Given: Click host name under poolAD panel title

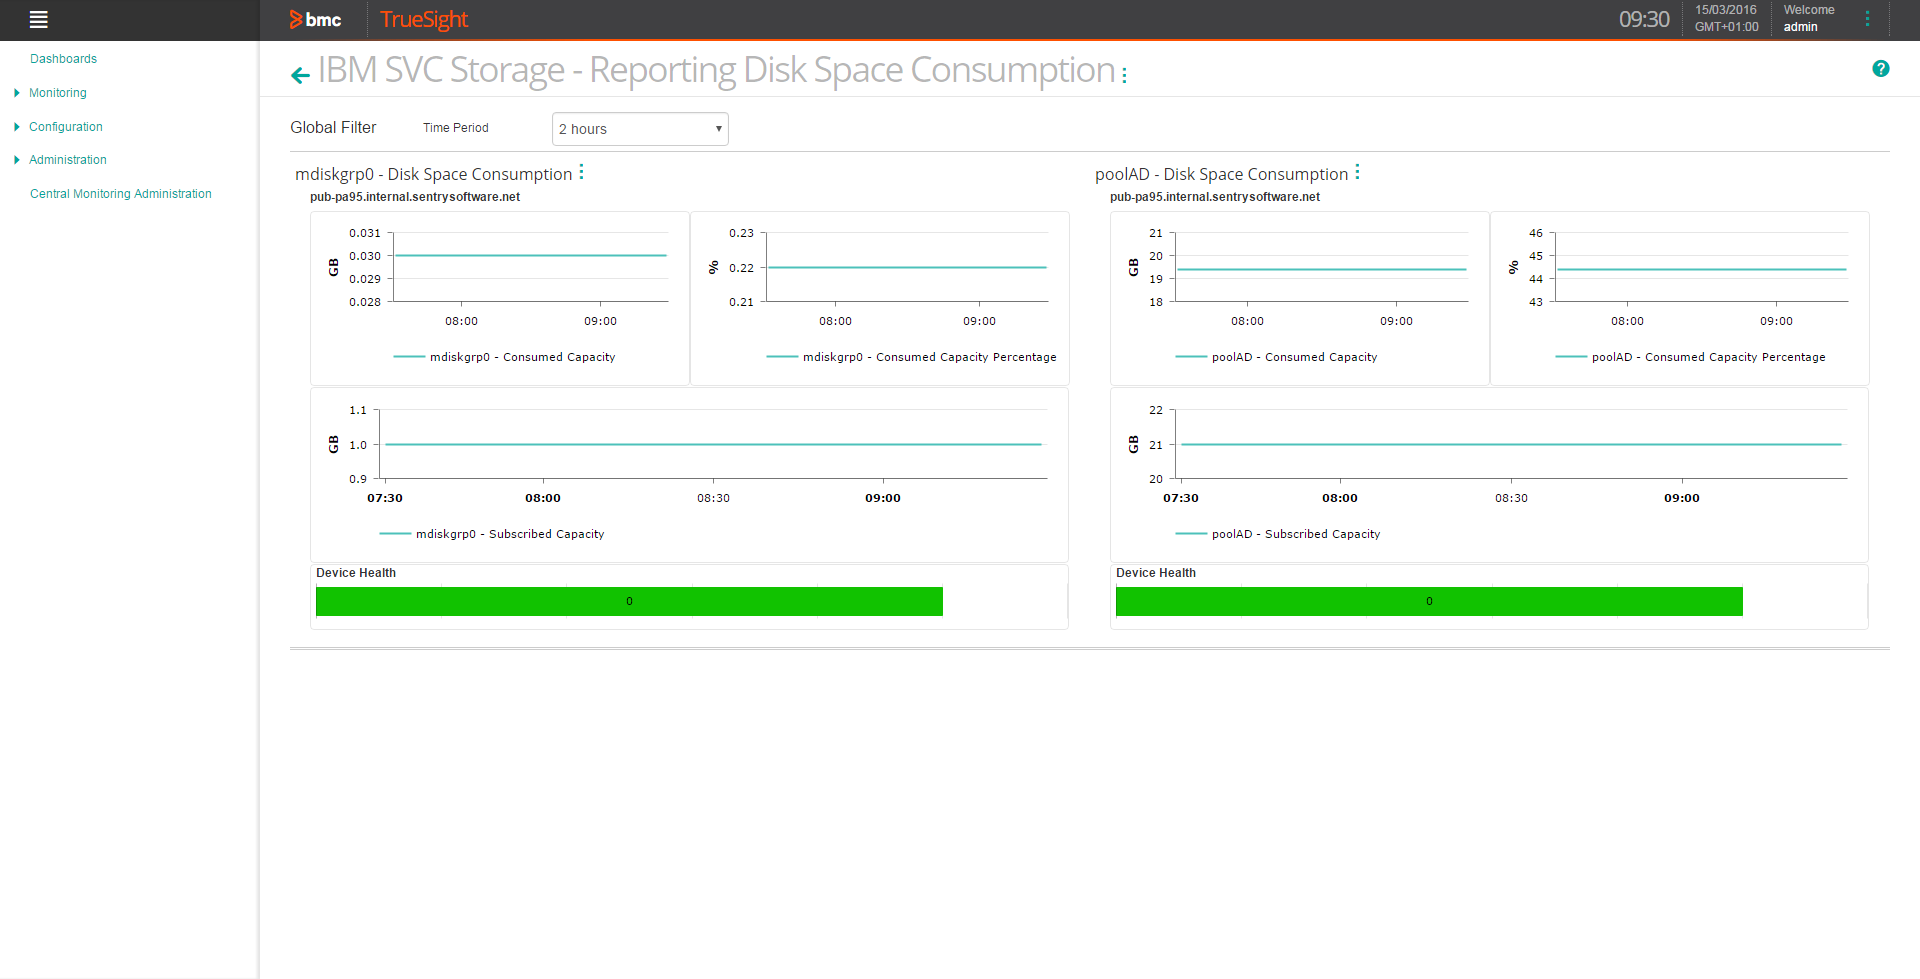Looking at the screenshot, I should tap(1215, 197).
